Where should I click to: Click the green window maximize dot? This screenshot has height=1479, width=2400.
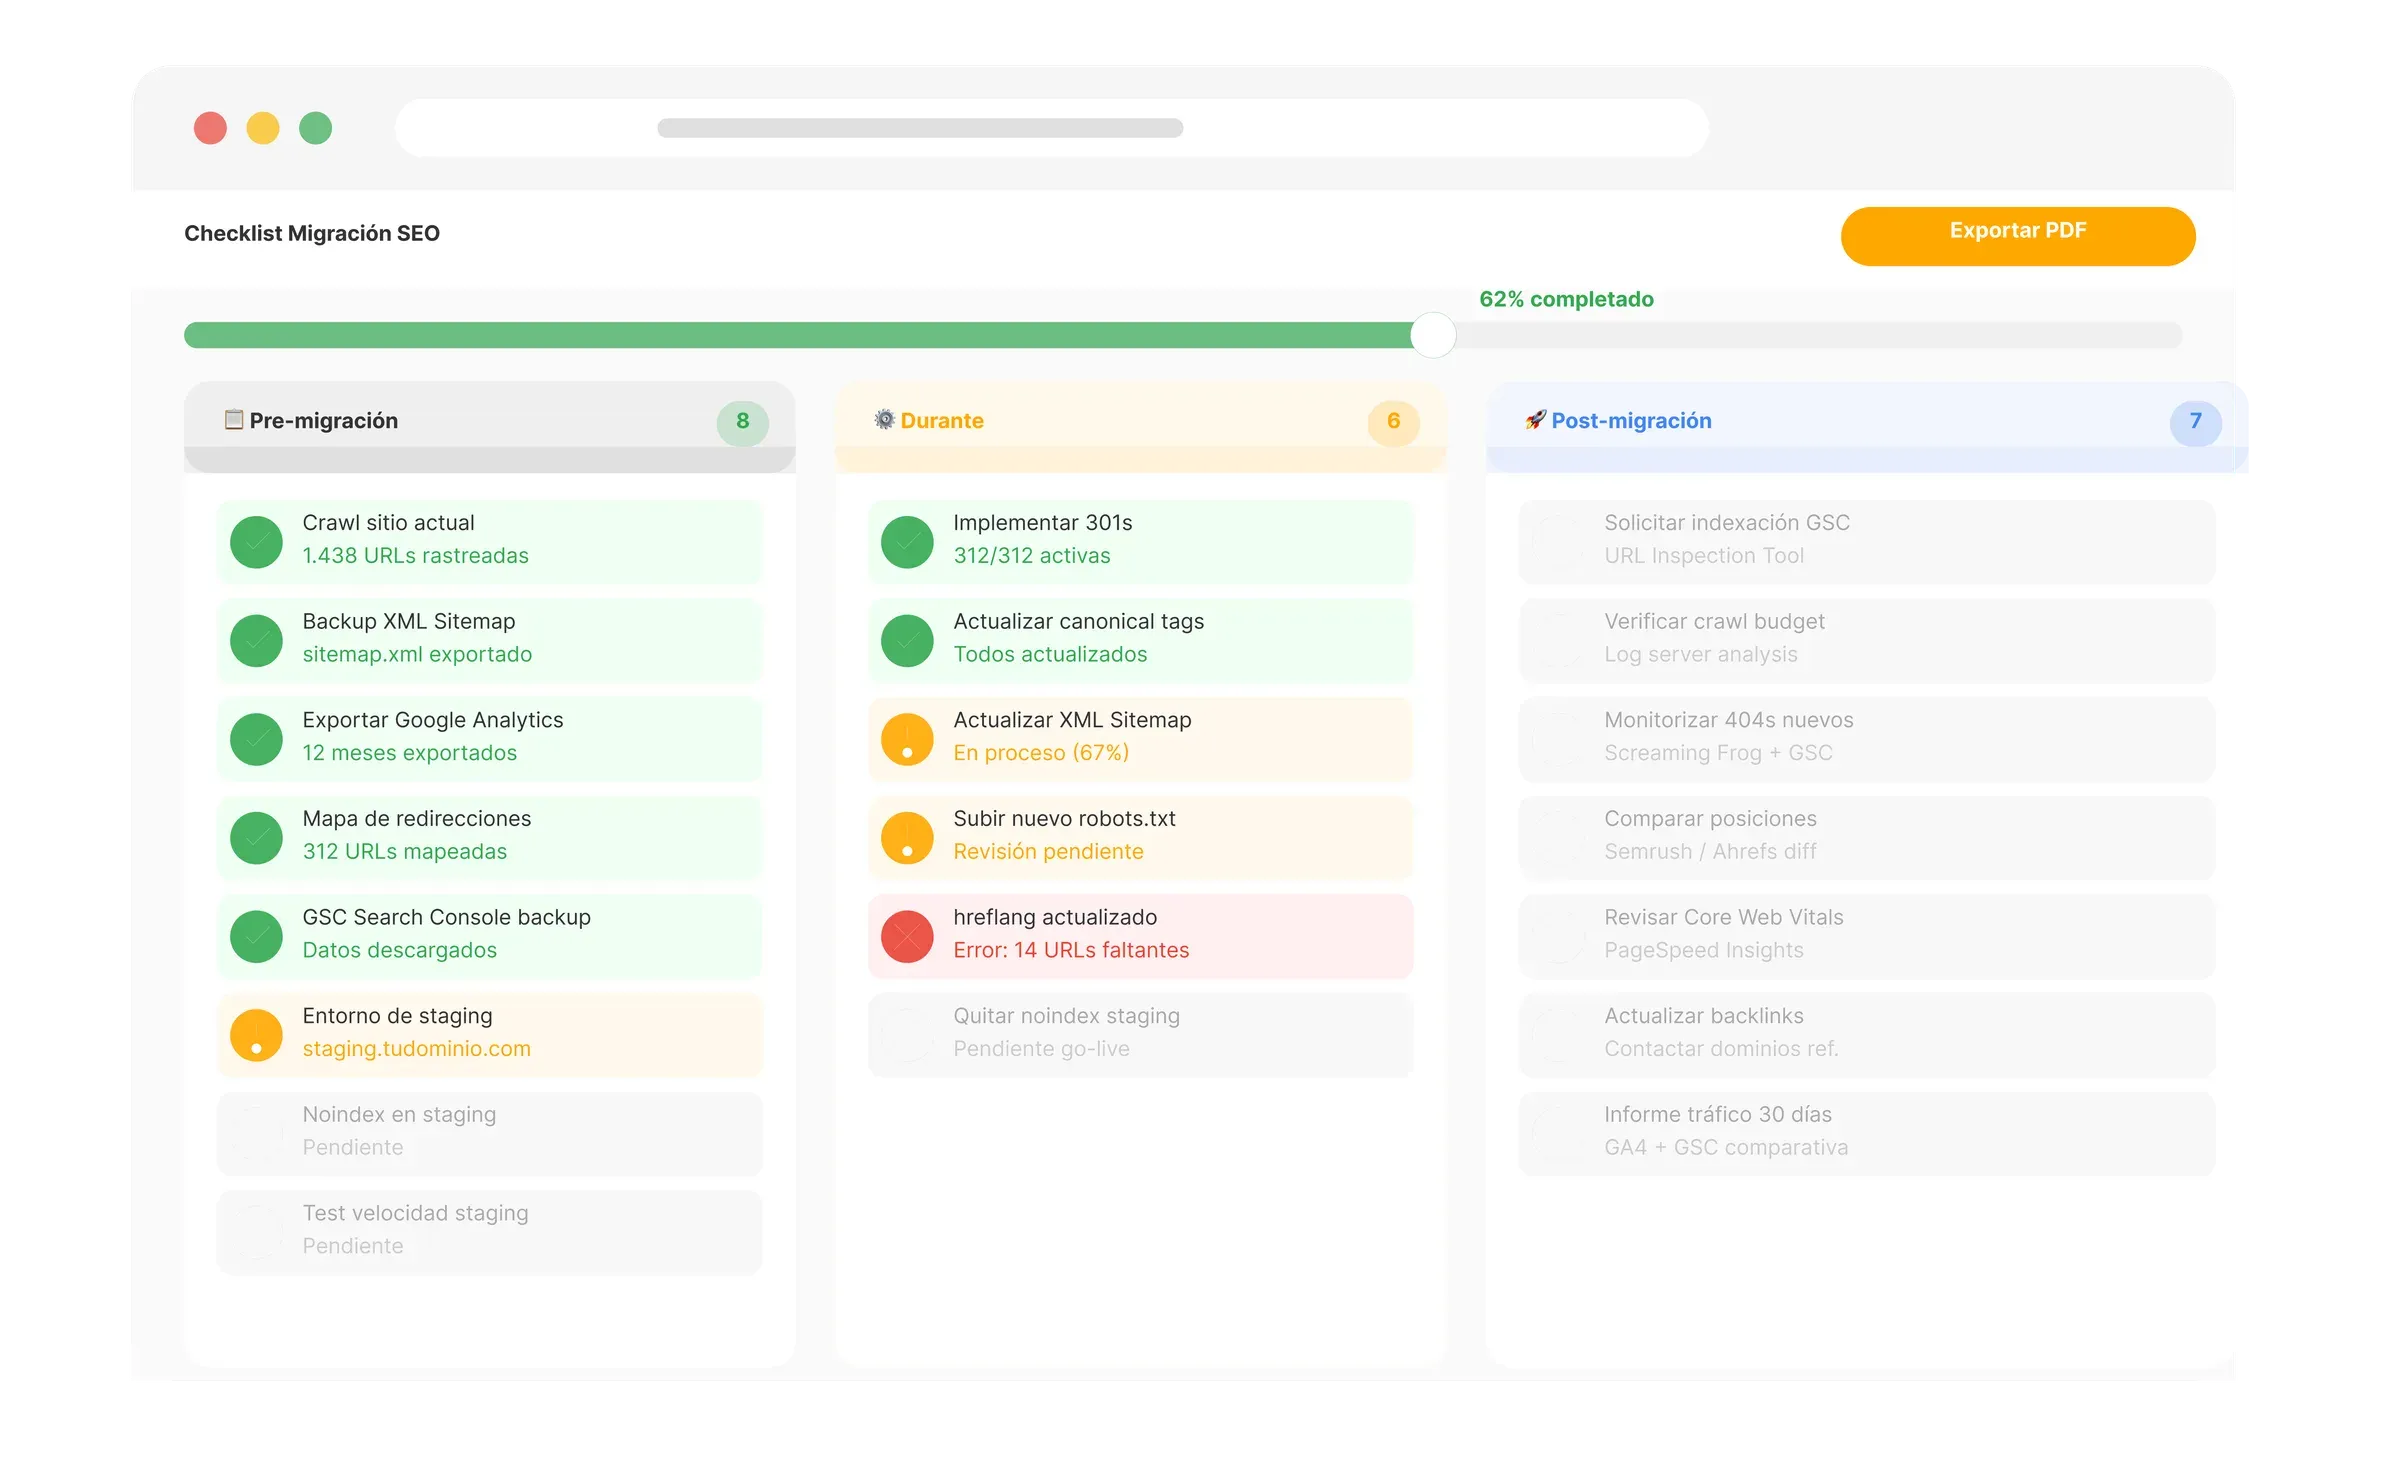coord(315,128)
